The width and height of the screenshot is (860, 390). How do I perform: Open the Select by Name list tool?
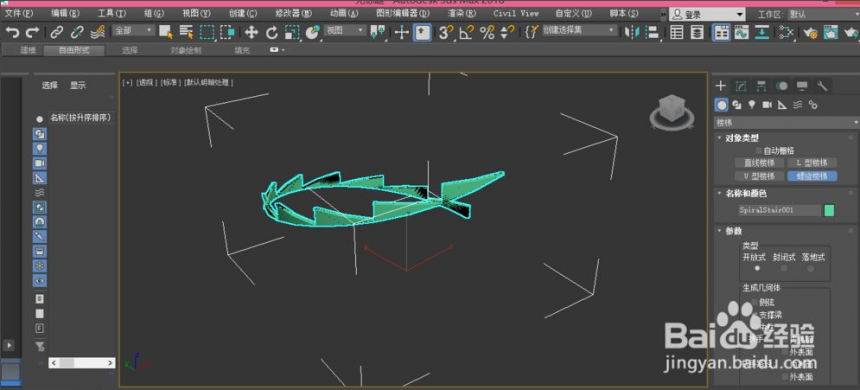186,32
